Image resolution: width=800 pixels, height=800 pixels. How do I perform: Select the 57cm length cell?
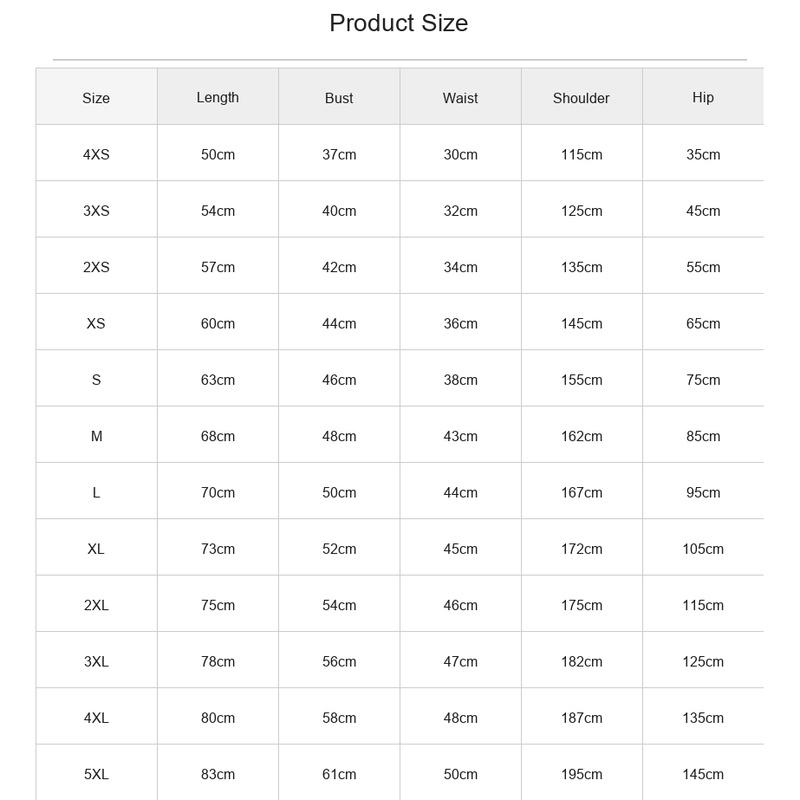[x=218, y=267]
